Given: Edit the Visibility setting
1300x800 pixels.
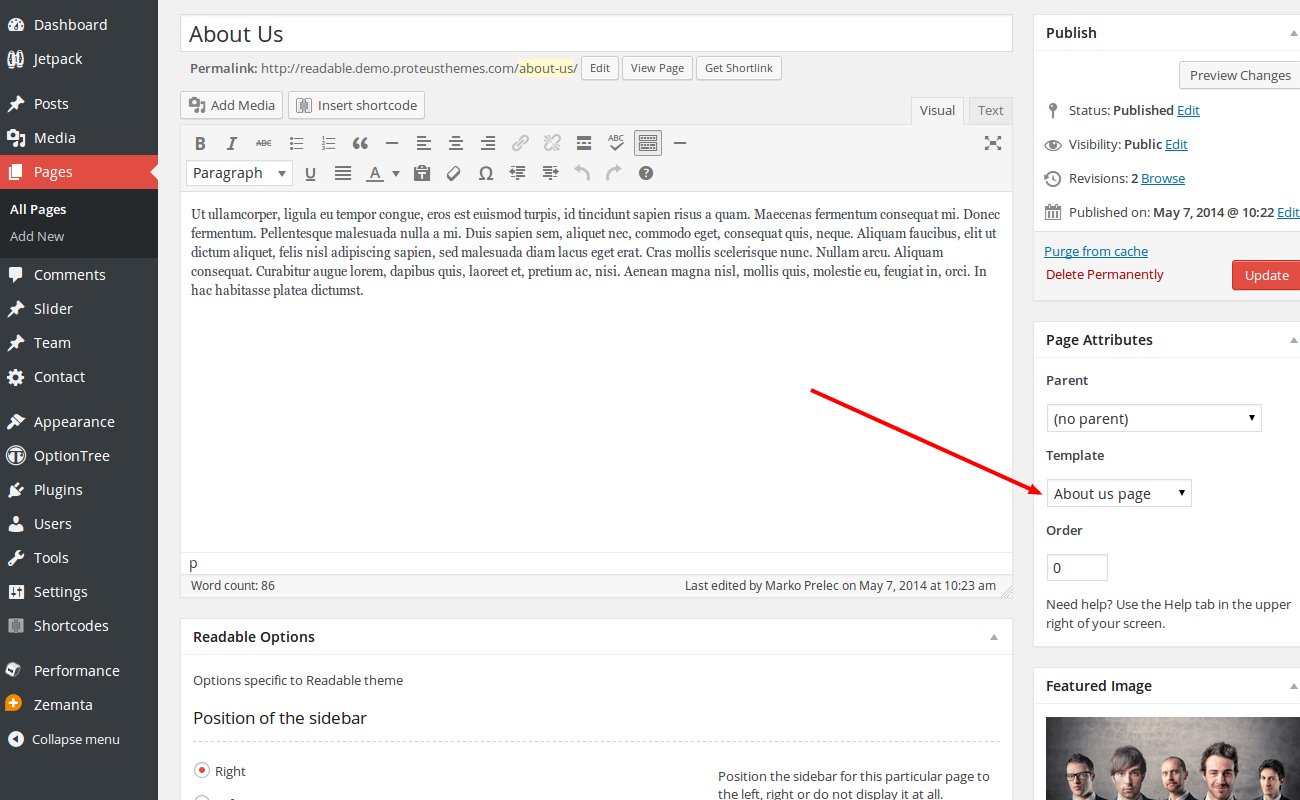Looking at the screenshot, I should 1177,144.
